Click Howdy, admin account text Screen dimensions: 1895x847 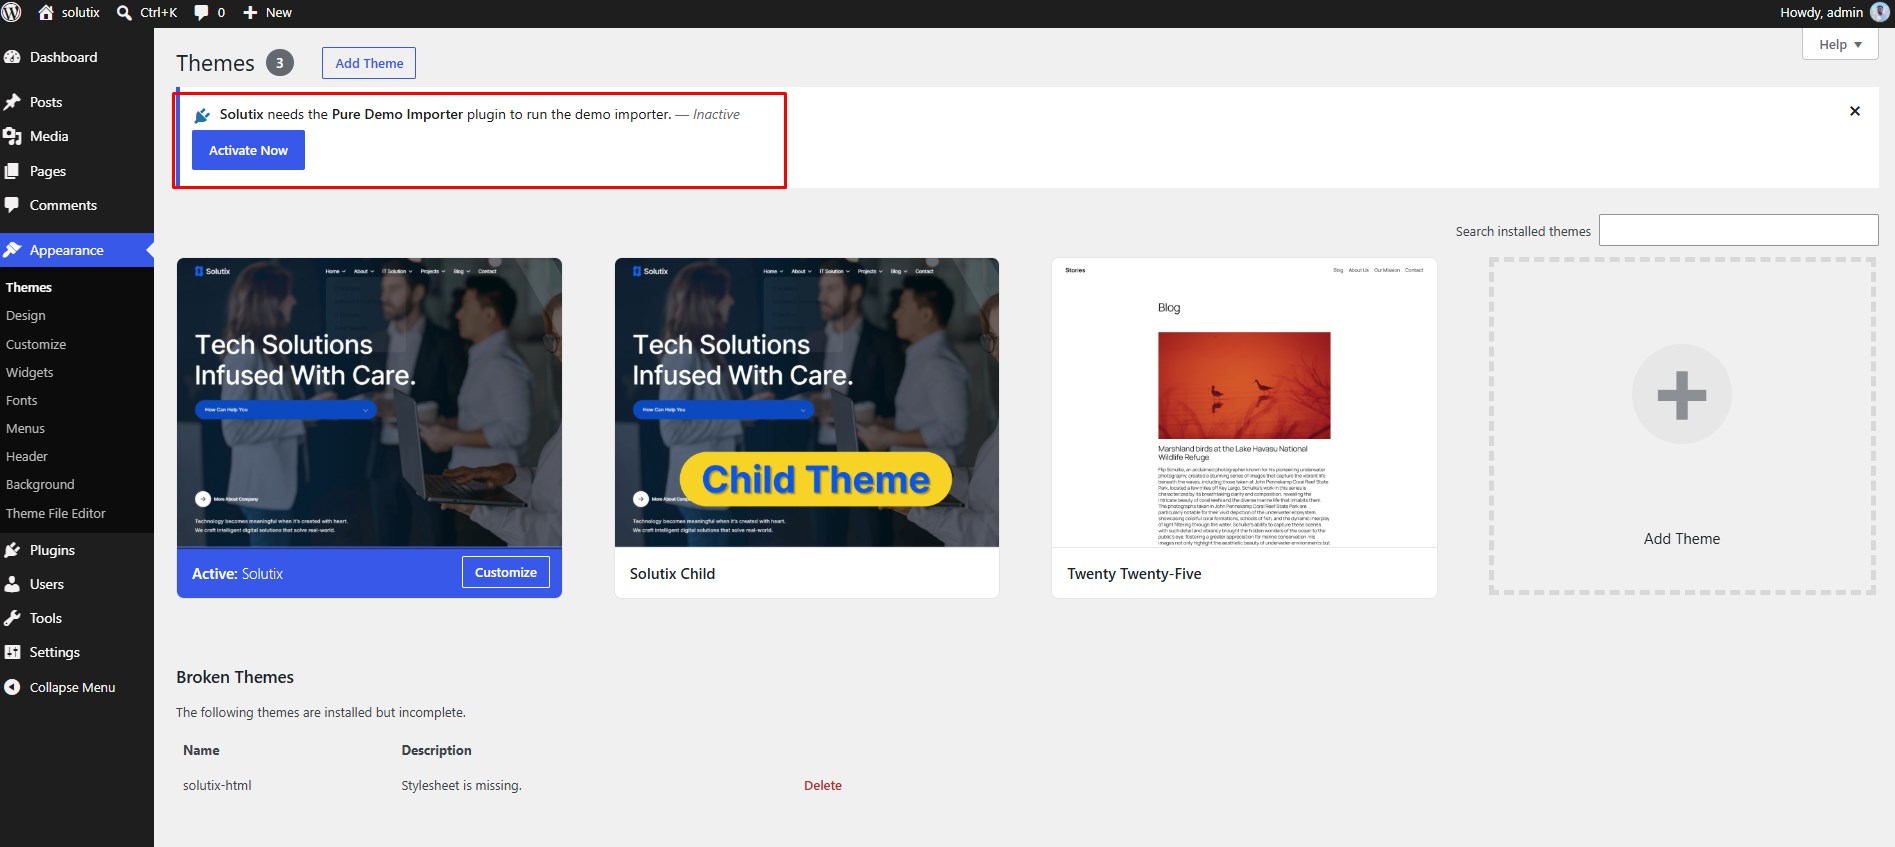pos(1821,12)
